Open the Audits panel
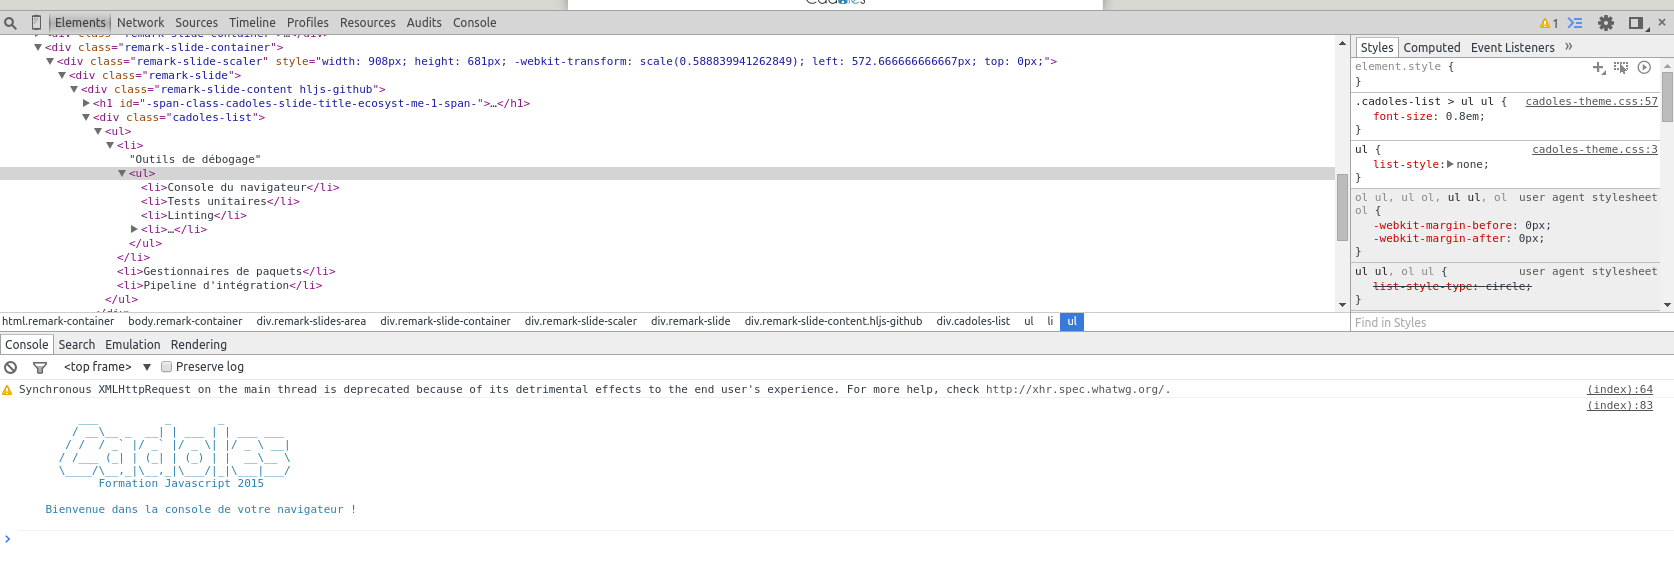Viewport: 1674px width, 571px height. coord(424,22)
